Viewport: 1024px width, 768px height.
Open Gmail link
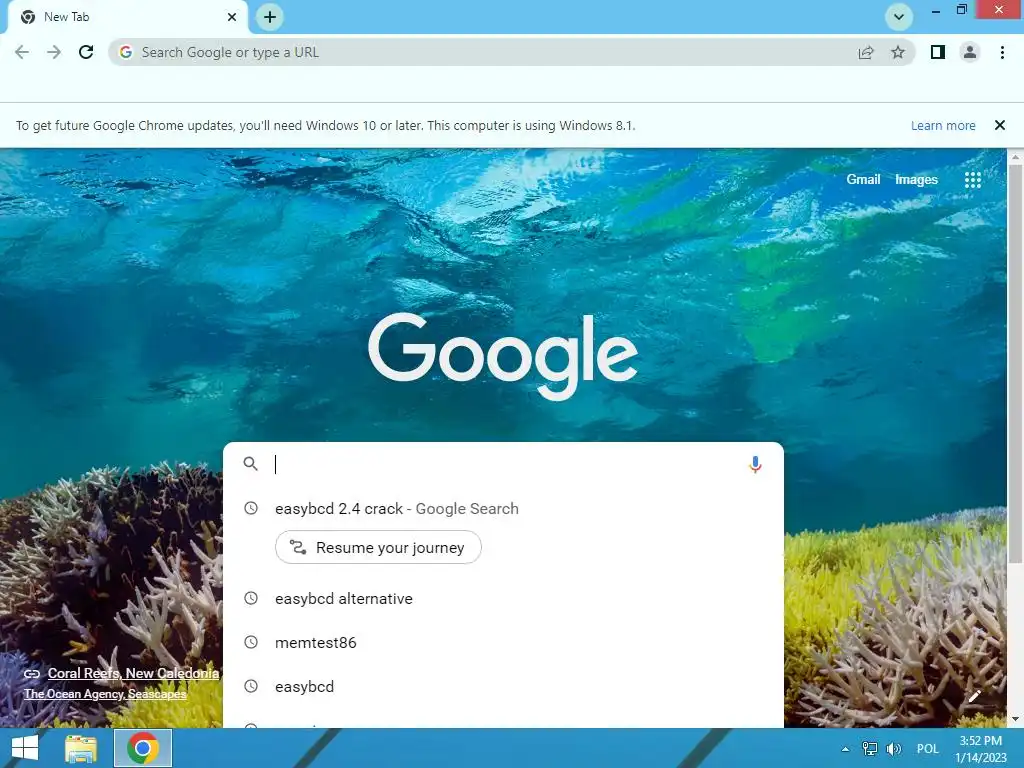tap(863, 179)
